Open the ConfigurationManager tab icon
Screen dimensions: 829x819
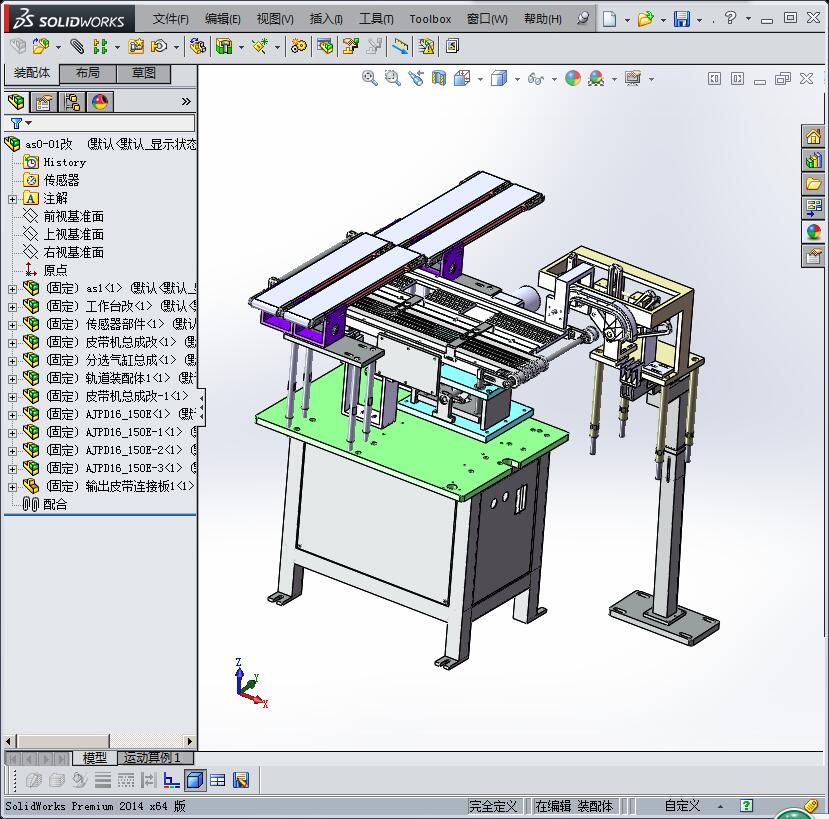(72, 102)
